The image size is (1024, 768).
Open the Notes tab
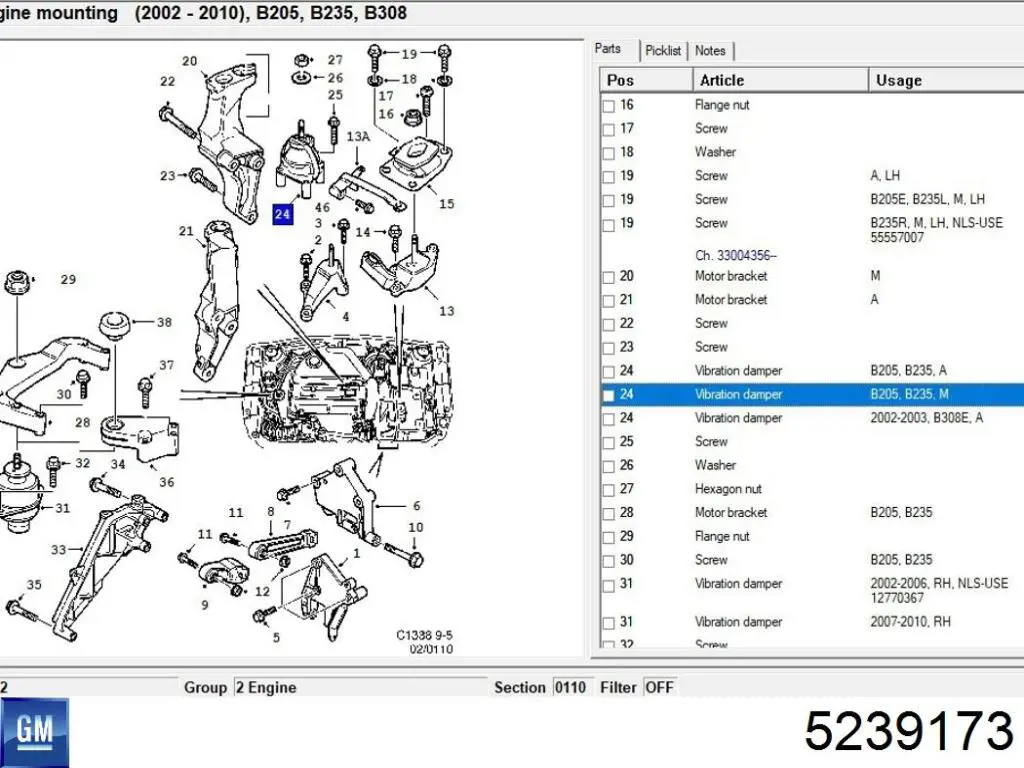pyautogui.click(x=710, y=50)
